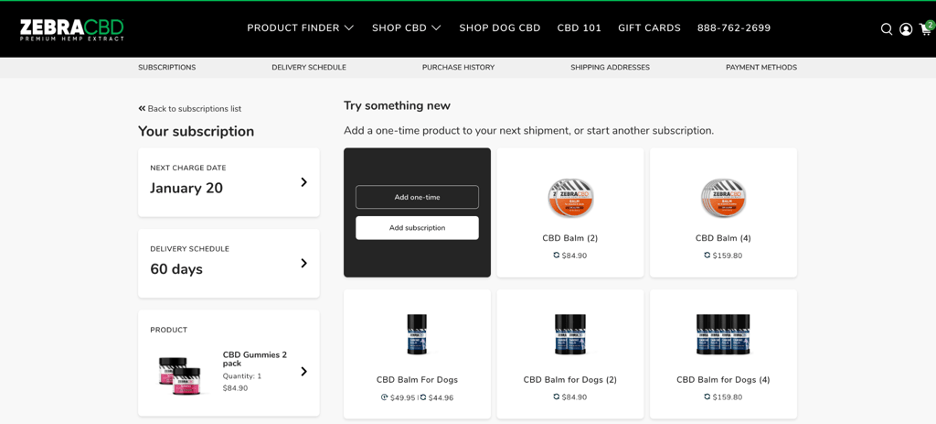The width and height of the screenshot is (936, 424).
Task: Open the 60 days delivery schedule
Action: coord(229,263)
